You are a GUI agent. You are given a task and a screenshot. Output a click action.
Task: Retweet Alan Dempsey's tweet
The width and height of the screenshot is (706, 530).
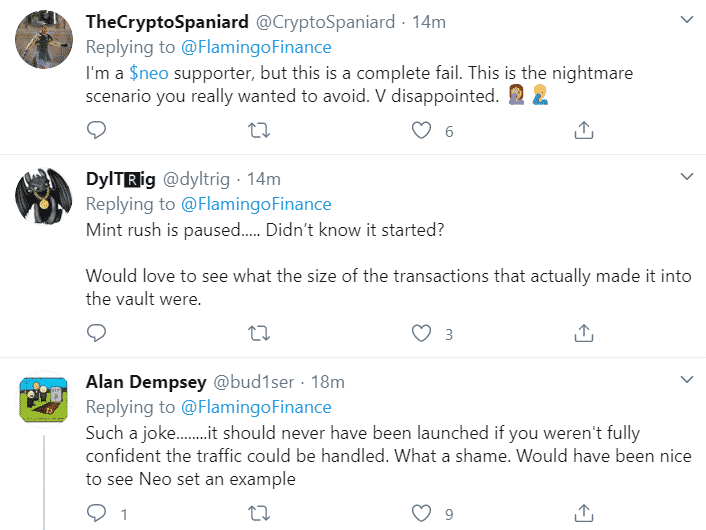(259, 513)
